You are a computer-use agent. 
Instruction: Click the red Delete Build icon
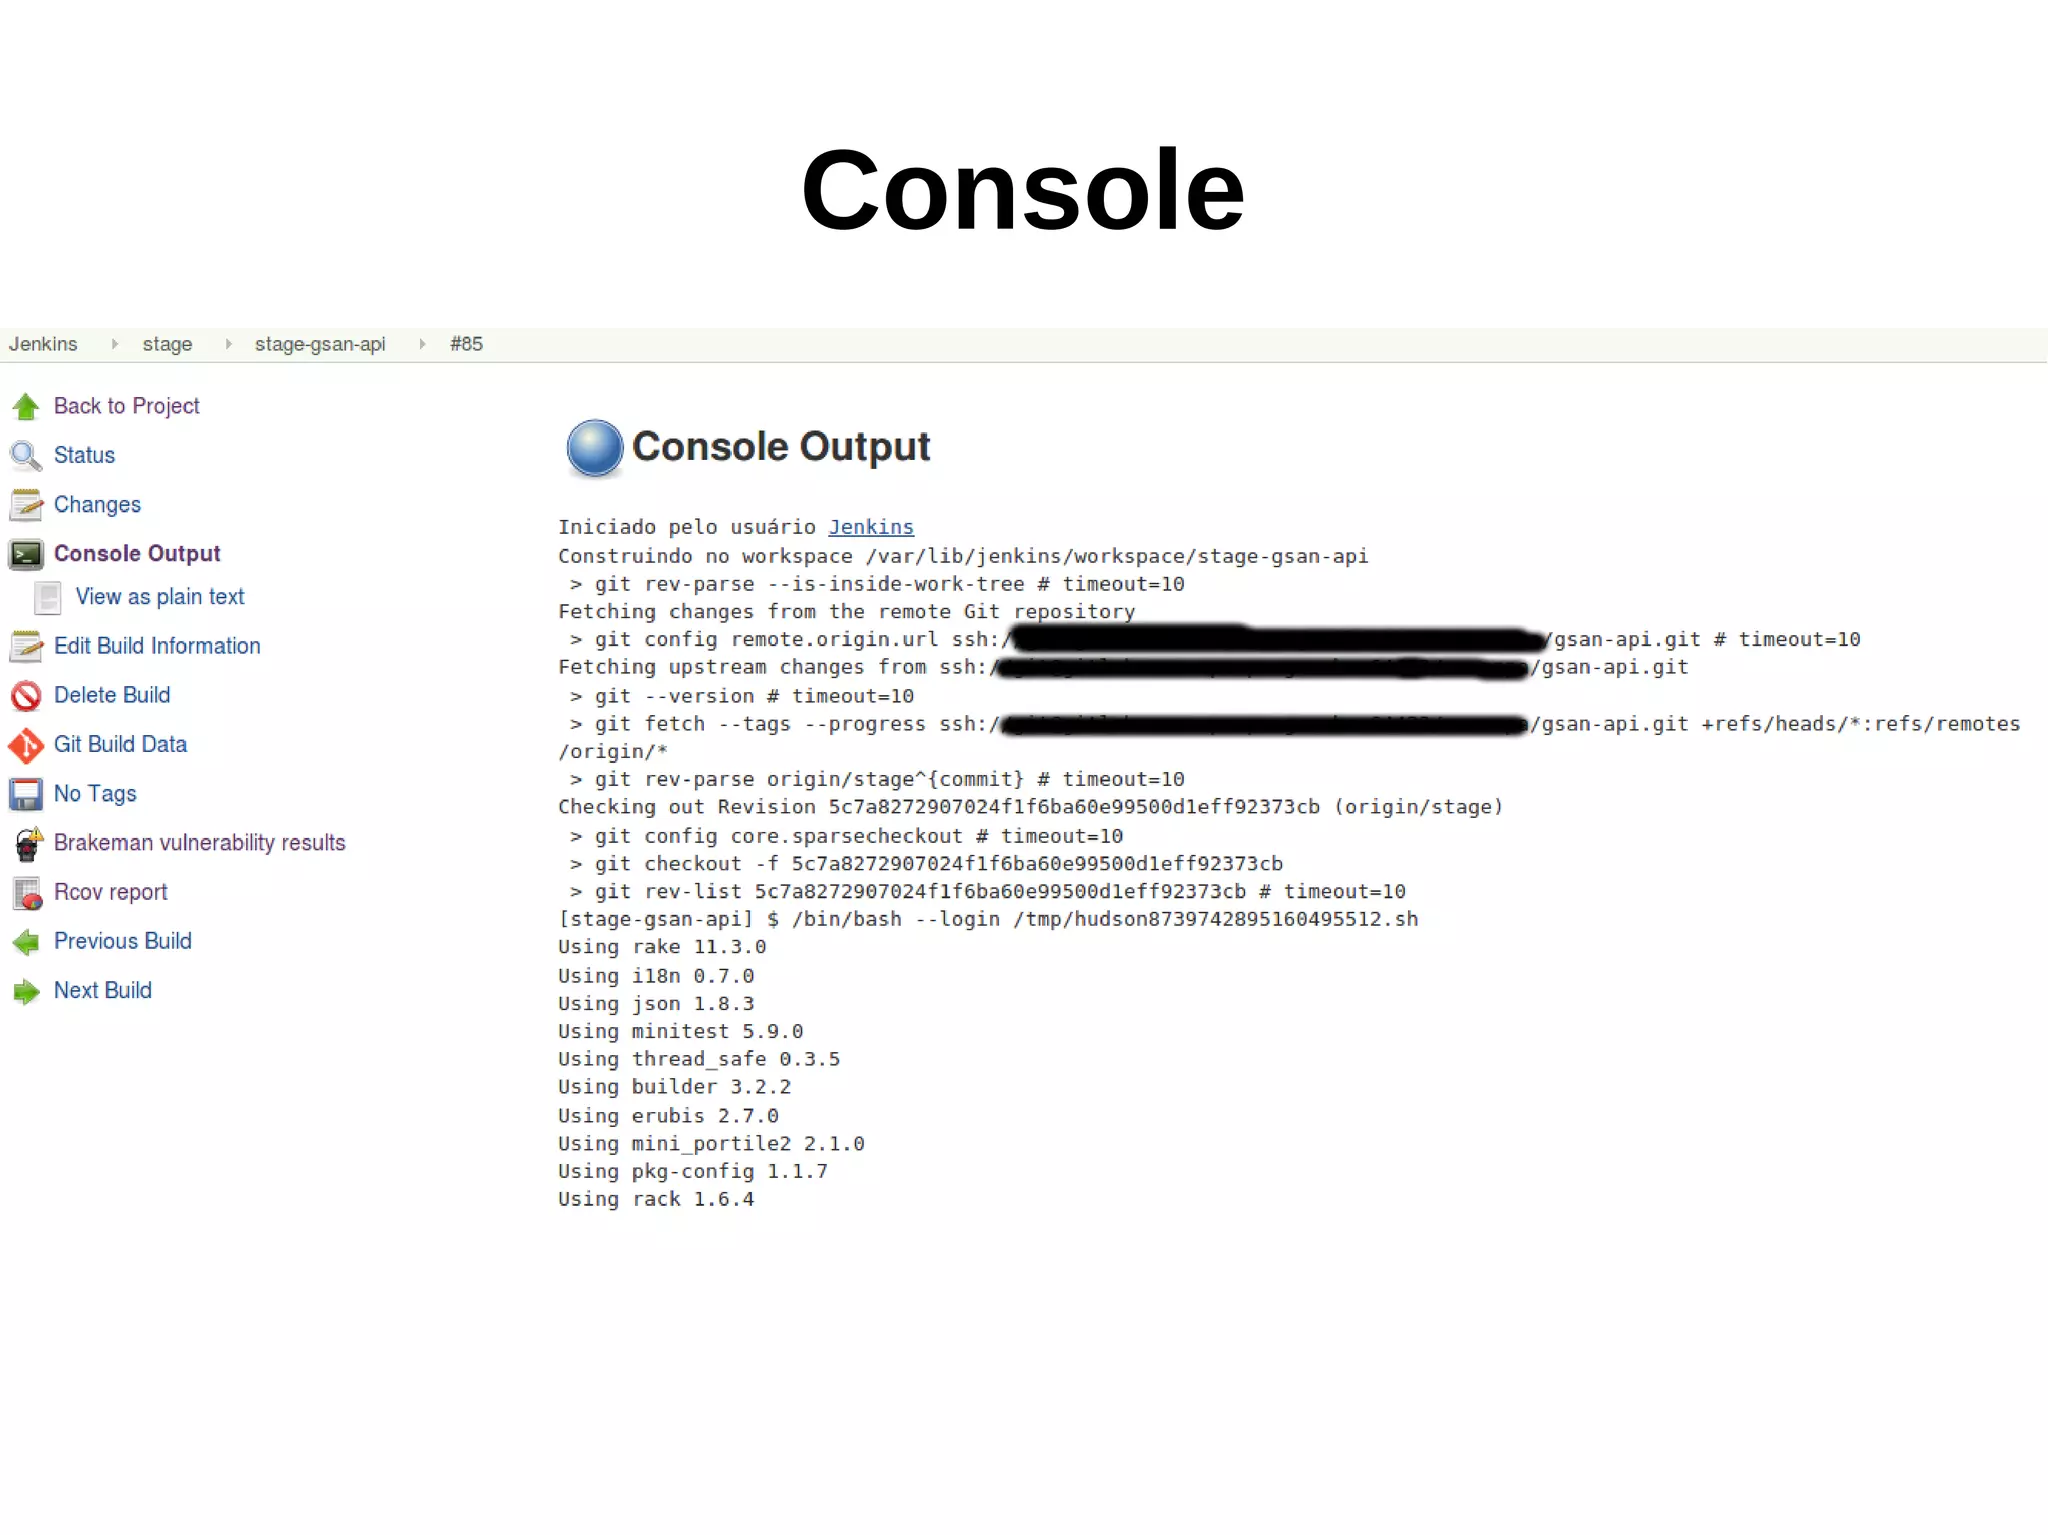26,695
